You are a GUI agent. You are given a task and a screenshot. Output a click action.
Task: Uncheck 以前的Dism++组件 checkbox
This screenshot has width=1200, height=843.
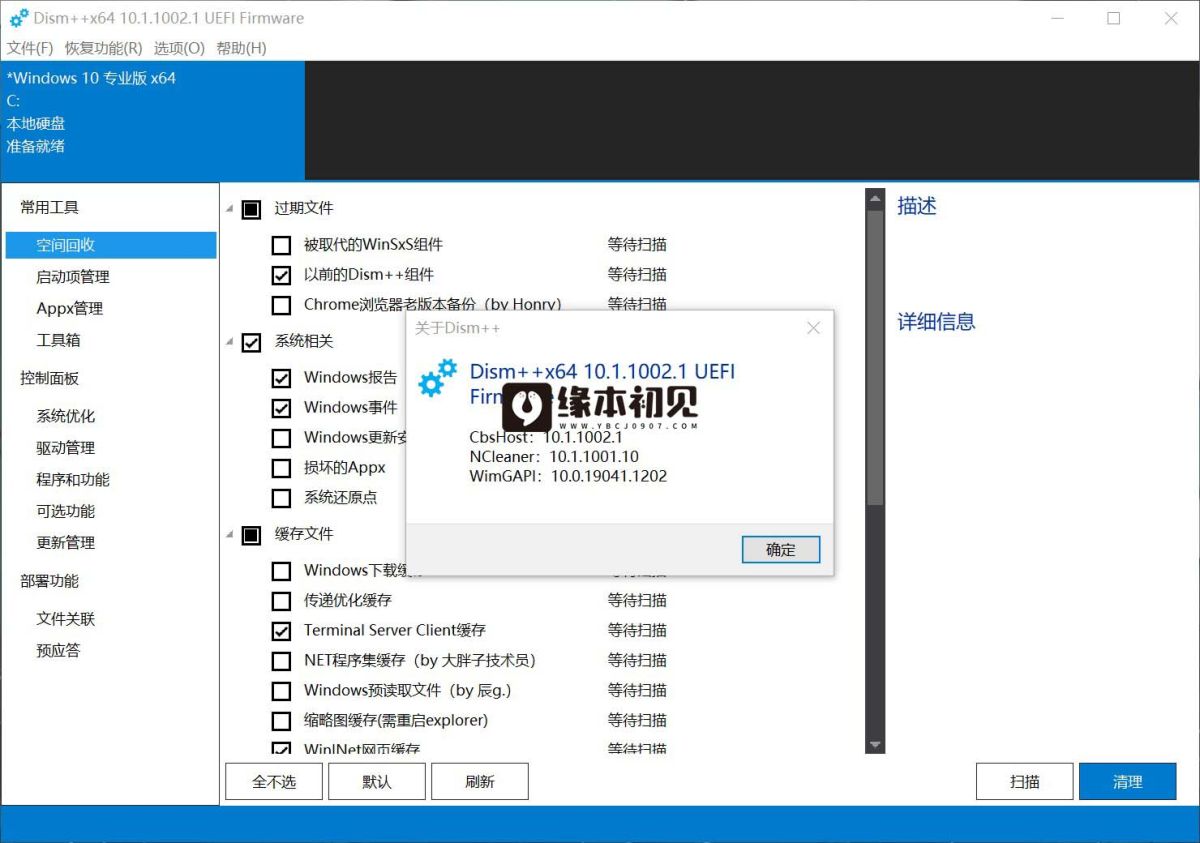point(282,275)
